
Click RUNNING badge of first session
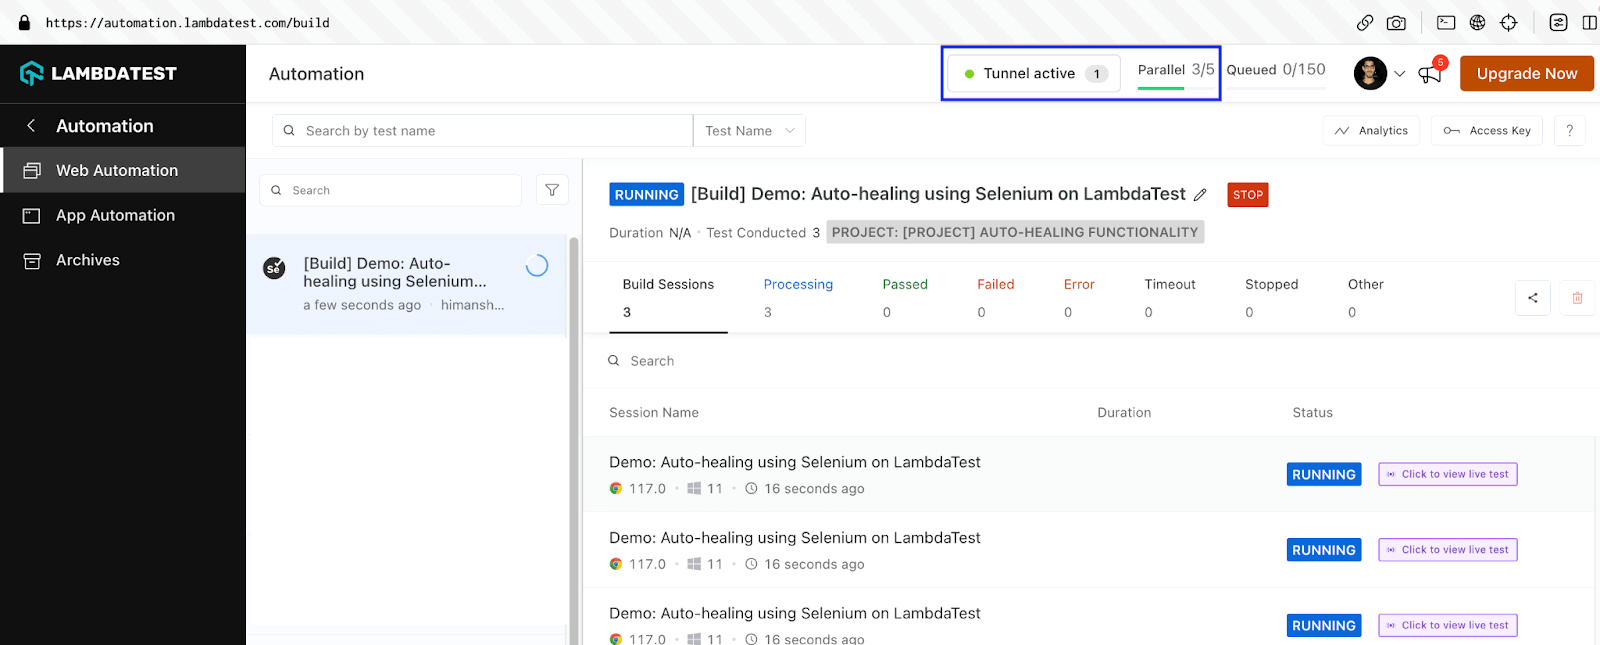tap(1324, 475)
